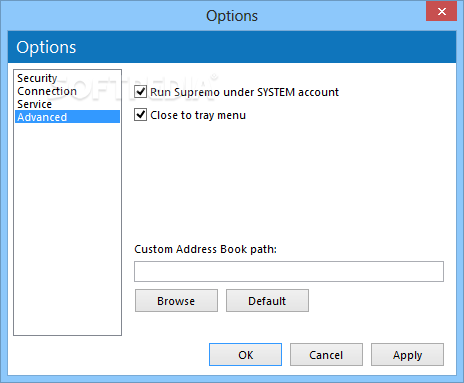Apply the current option changes
The height and width of the screenshot is (383, 464).
tap(407, 355)
